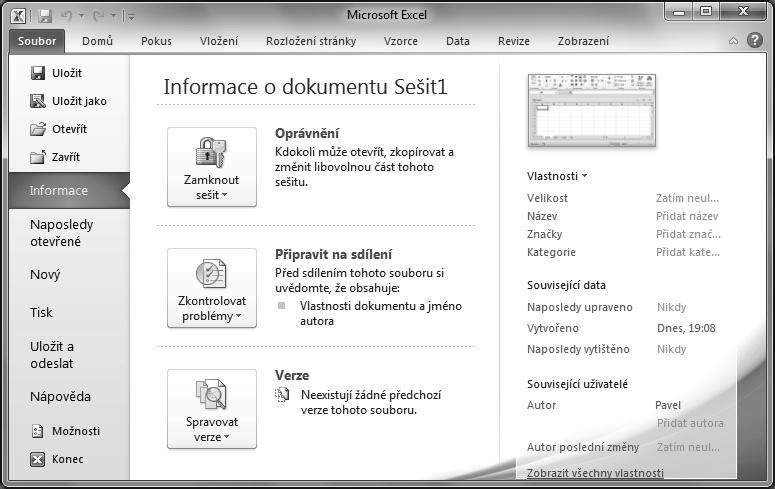Click the Oprávnění heading
Screen dimensions: 775x489
point(307,133)
